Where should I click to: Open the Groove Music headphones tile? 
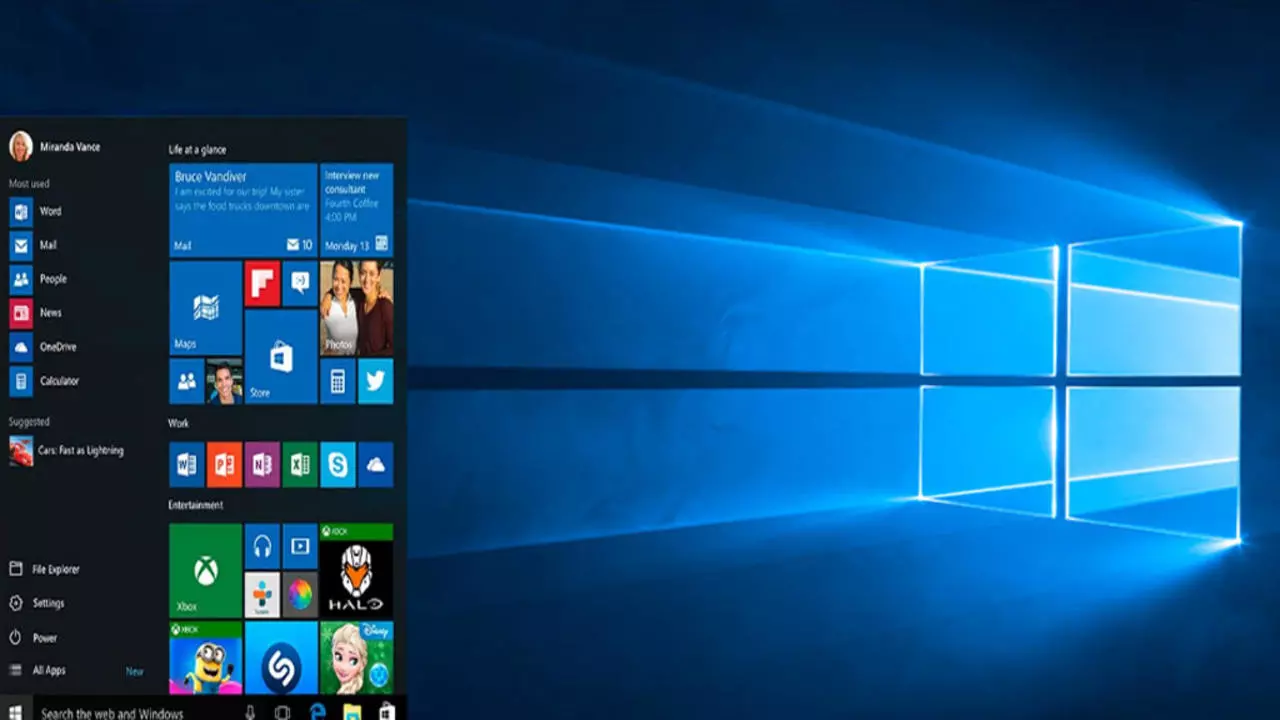tap(262, 546)
